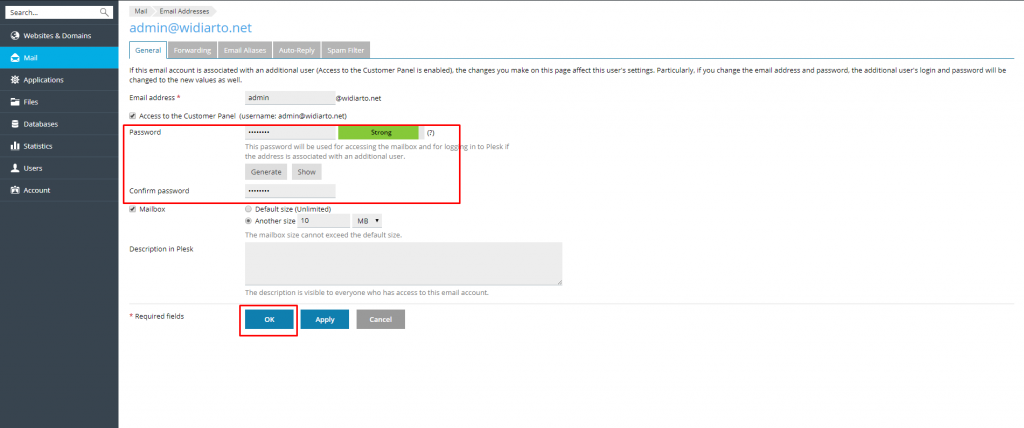This screenshot has width=1024, height=428.
Task: Toggle Access to the Customer Panel checkbox
Action: click(x=133, y=116)
